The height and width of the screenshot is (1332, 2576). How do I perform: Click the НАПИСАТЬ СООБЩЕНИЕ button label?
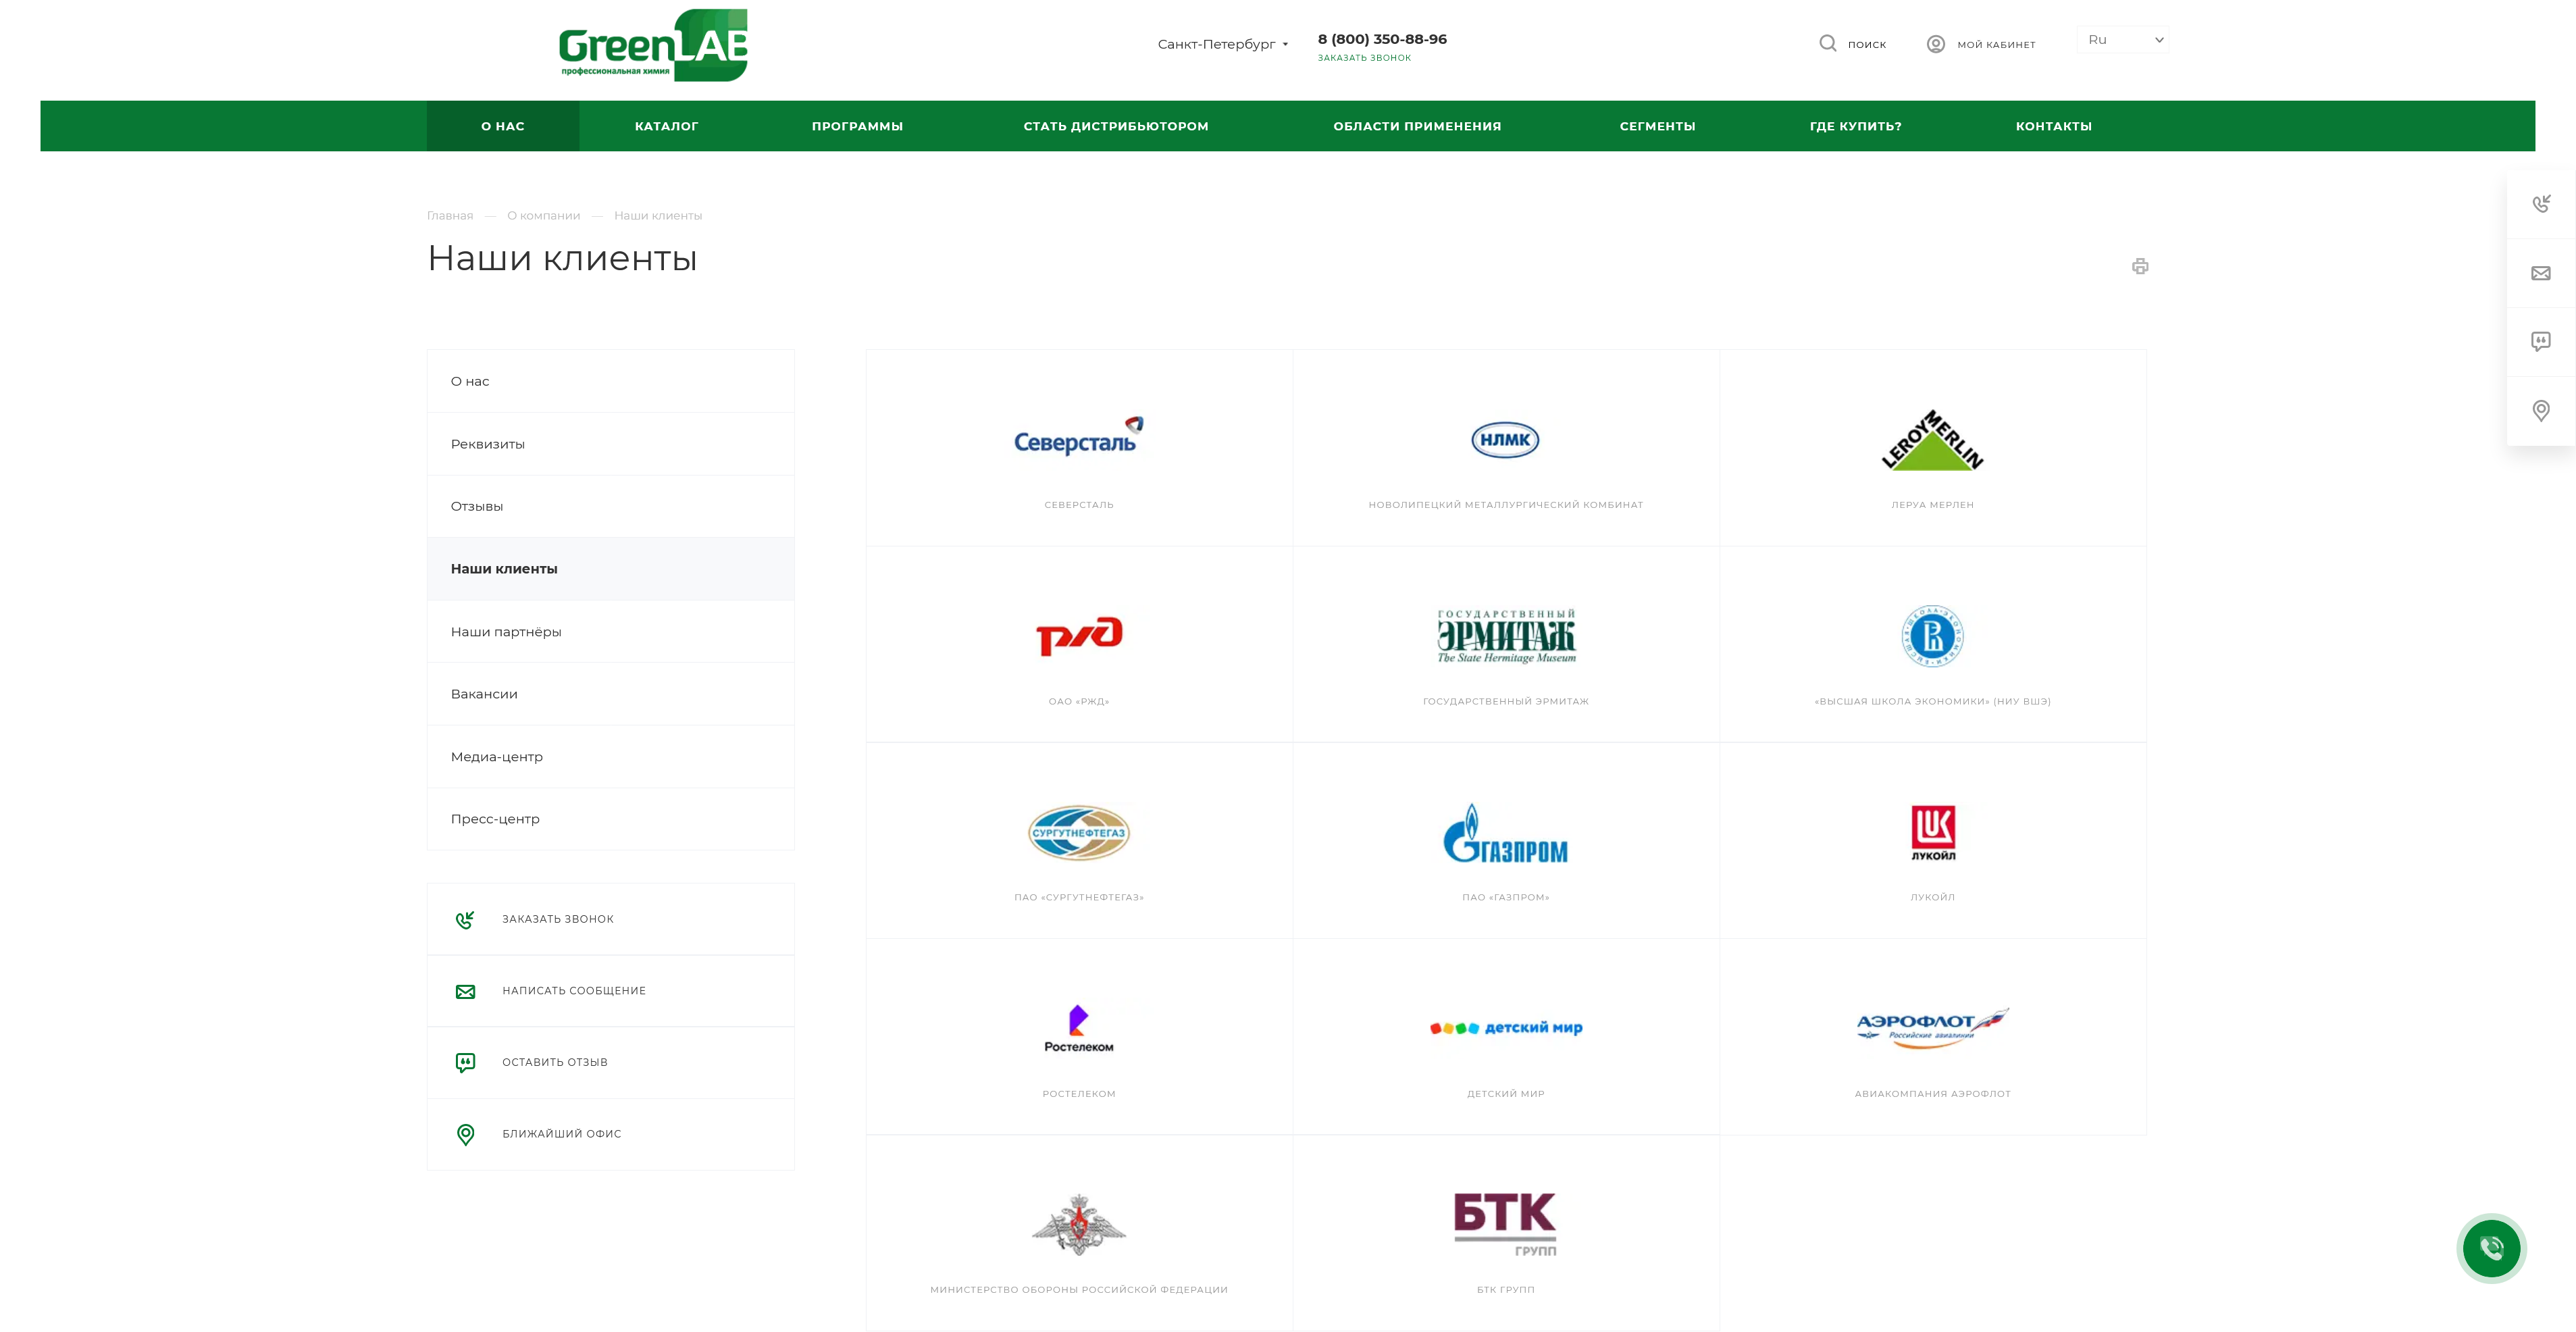(574, 991)
